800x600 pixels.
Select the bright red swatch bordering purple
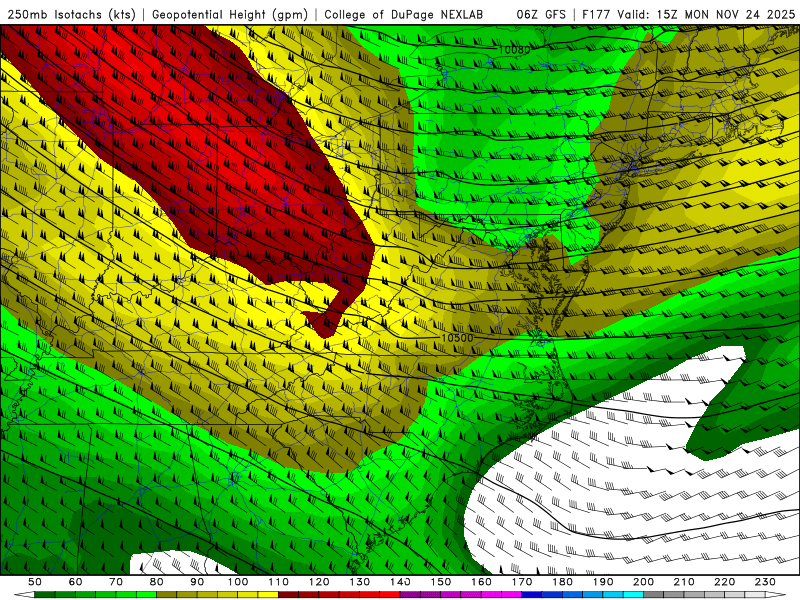[390, 594]
